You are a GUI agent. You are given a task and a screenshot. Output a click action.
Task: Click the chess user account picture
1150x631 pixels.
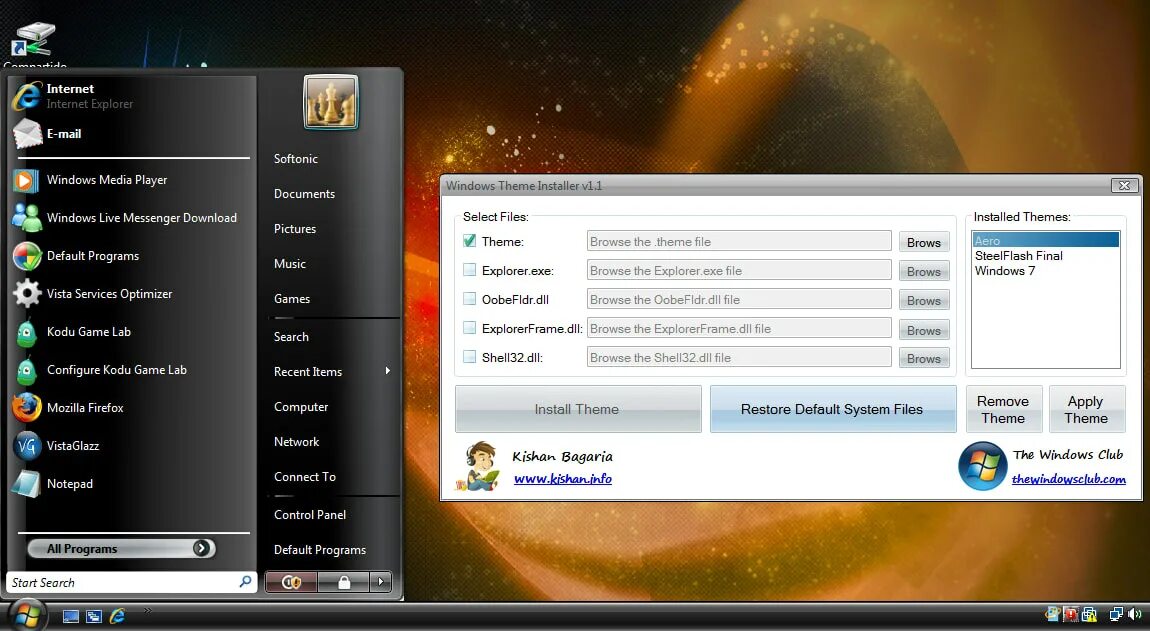point(331,102)
